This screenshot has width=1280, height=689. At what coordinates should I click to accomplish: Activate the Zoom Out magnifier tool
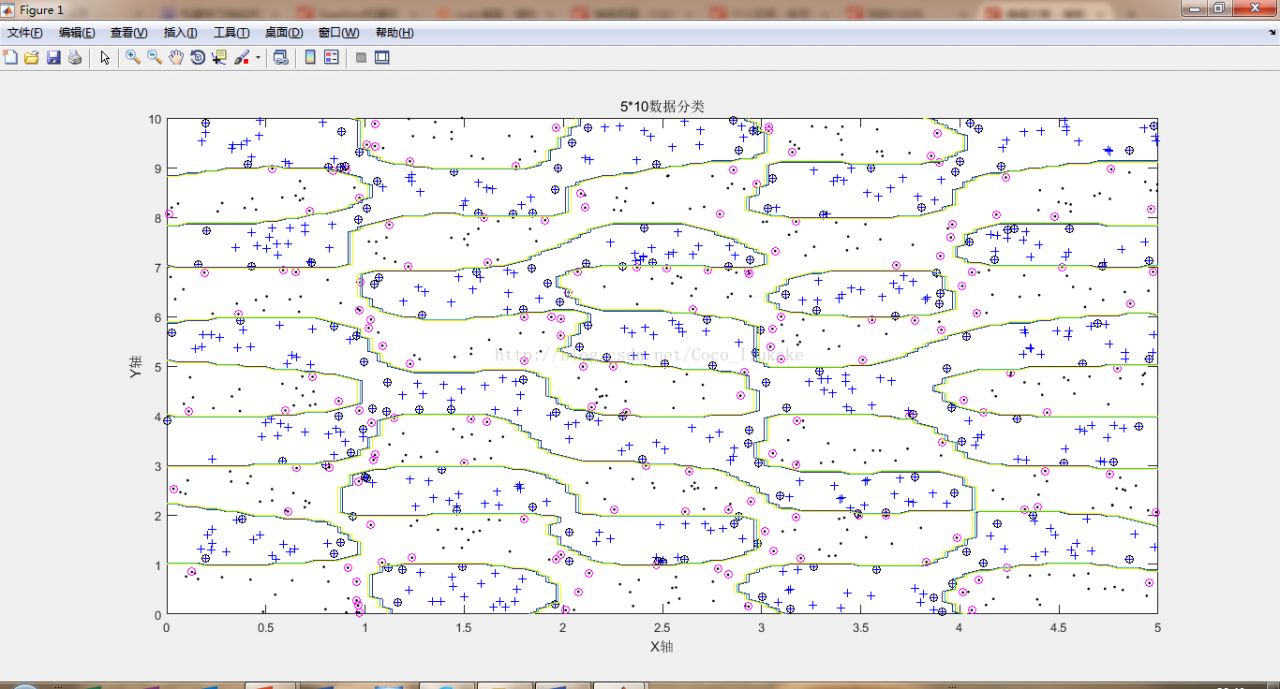coord(154,57)
